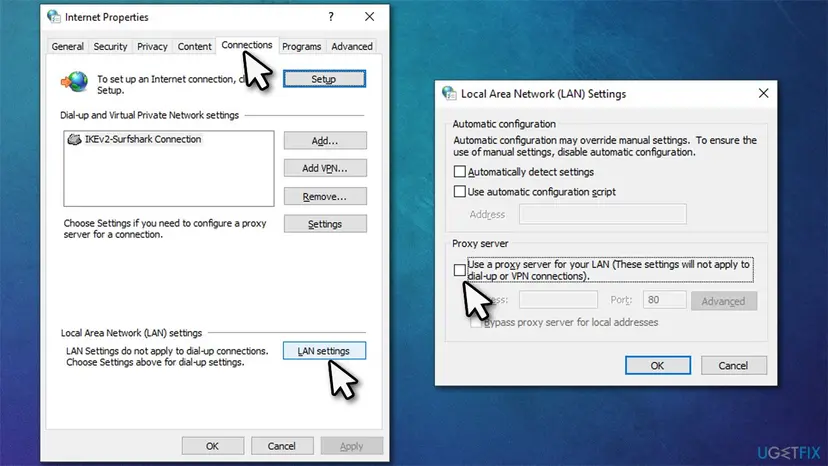
Task: Select the Connections tab
Action: (247, 45)
